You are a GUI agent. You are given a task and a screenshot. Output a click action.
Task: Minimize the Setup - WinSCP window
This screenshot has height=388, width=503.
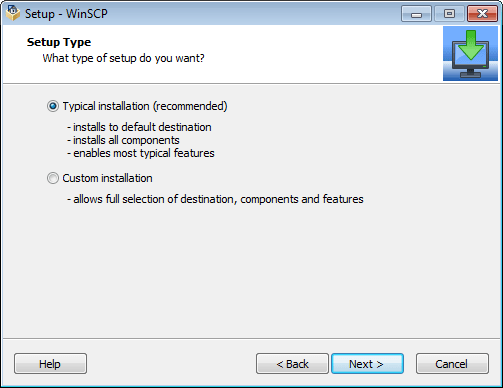[x=416, y=14]
